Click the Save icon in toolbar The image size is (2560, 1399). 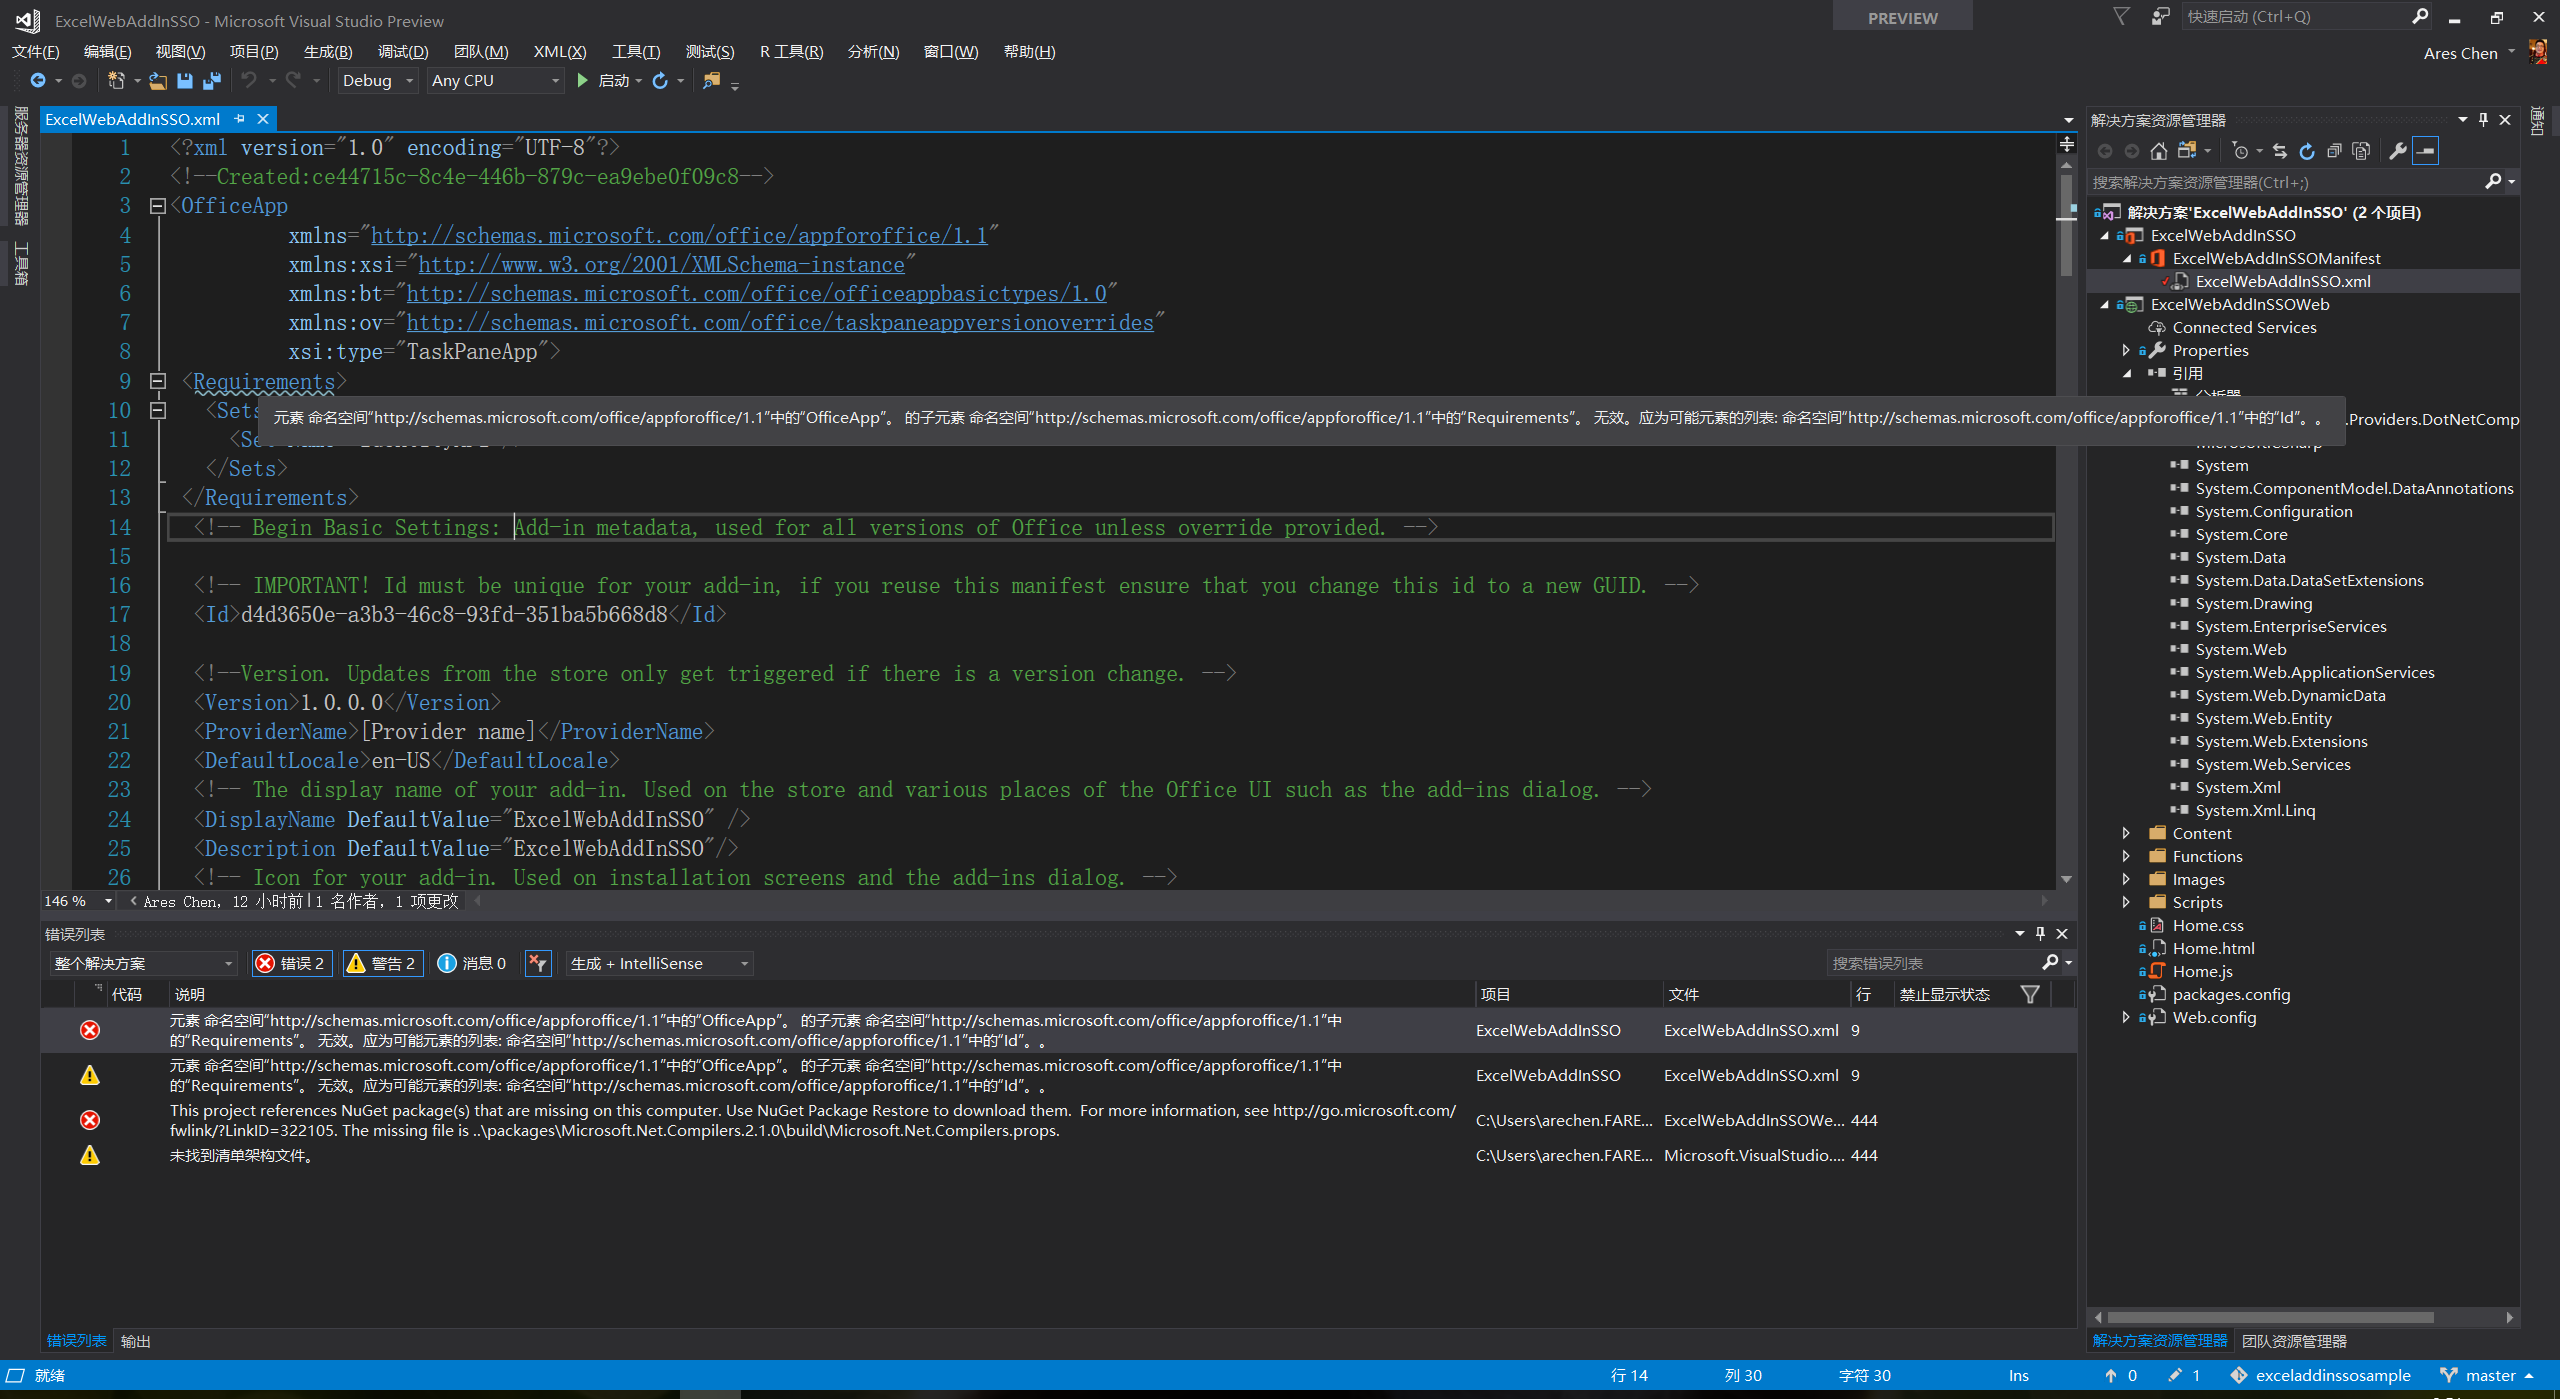click(x=184, y=81)
